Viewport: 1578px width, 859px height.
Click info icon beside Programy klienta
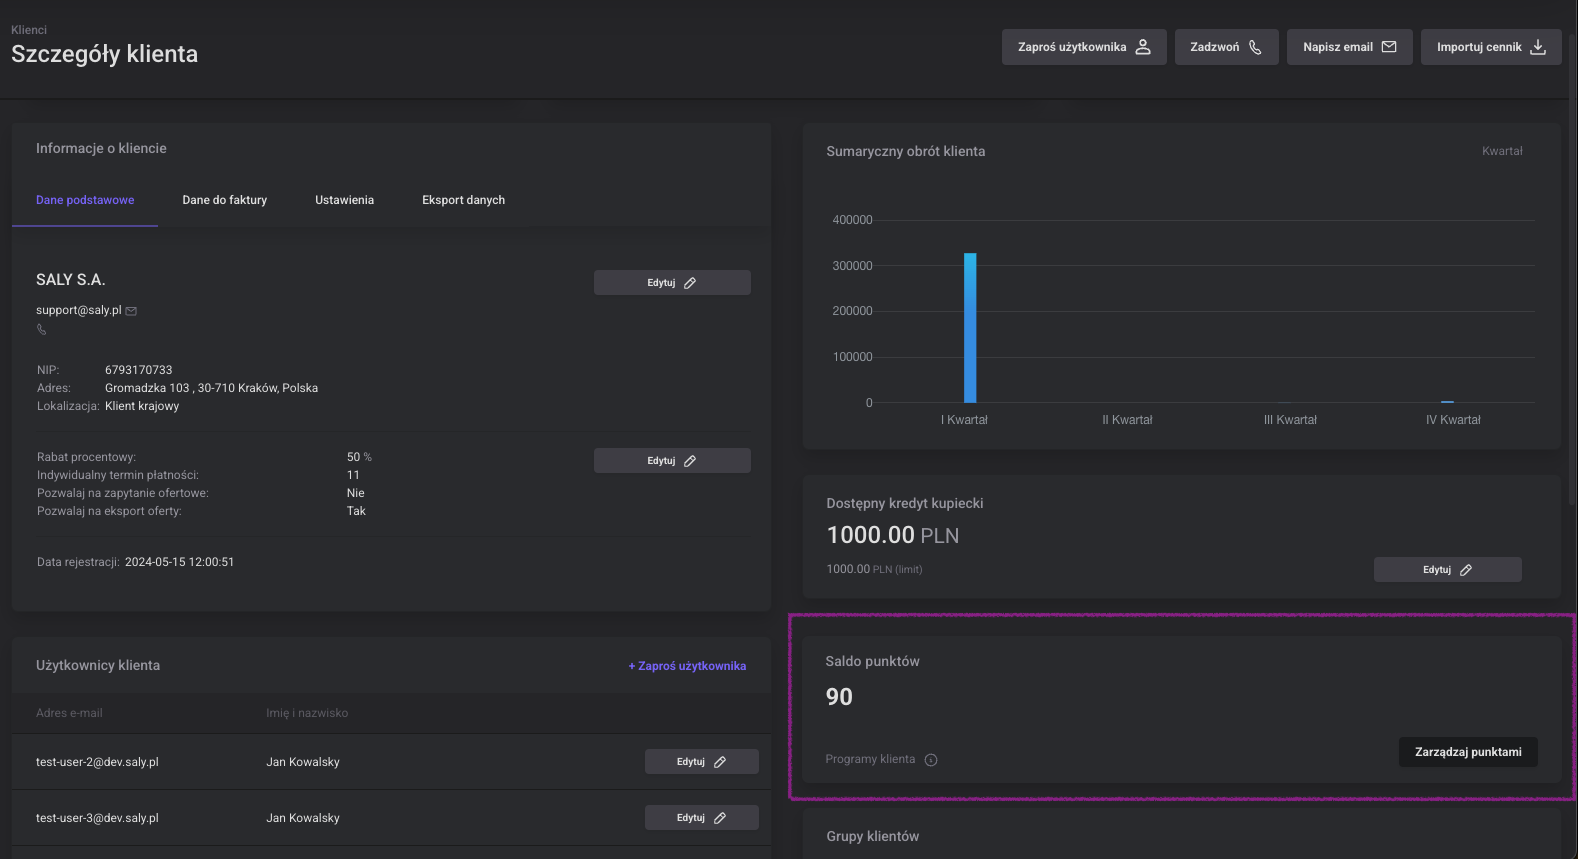pos(931,760)
